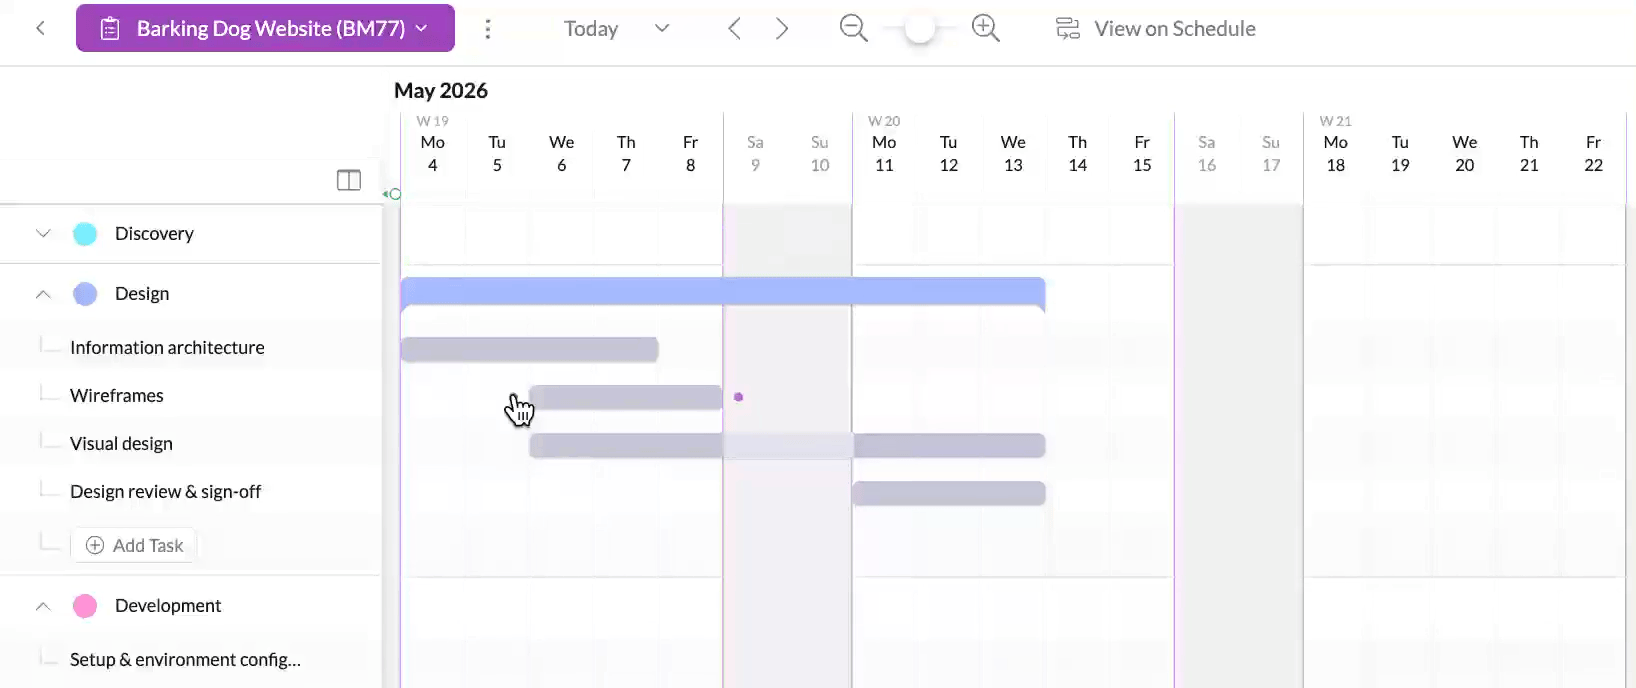The image size is (1636, 688).
Task: Collapse the Development phase
Action: 43,606
